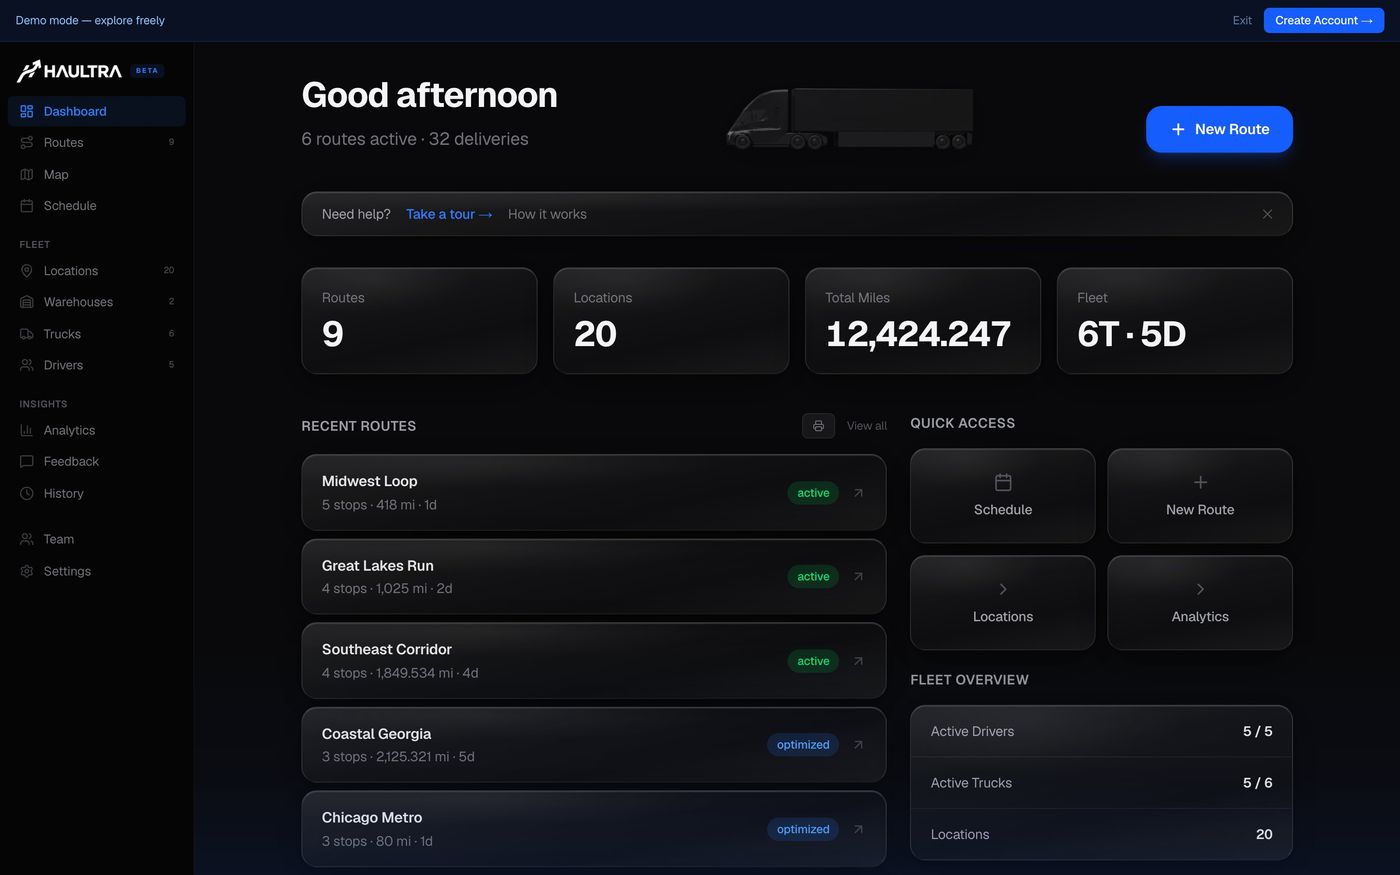This screenshot has width=1400, height=875.
Task: Click the Locations stat card showing 20
Action: coord(671,321)
